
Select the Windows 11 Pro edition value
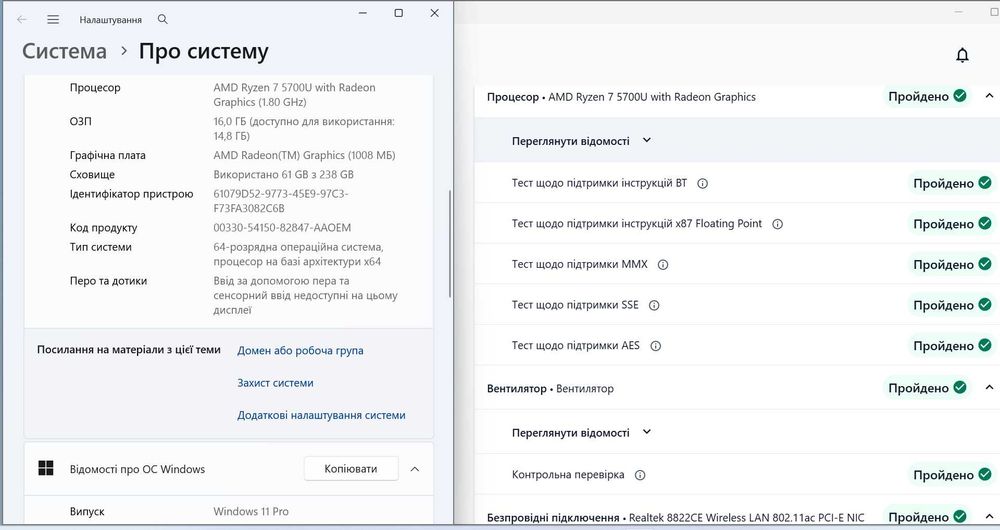tap(251, 512)
